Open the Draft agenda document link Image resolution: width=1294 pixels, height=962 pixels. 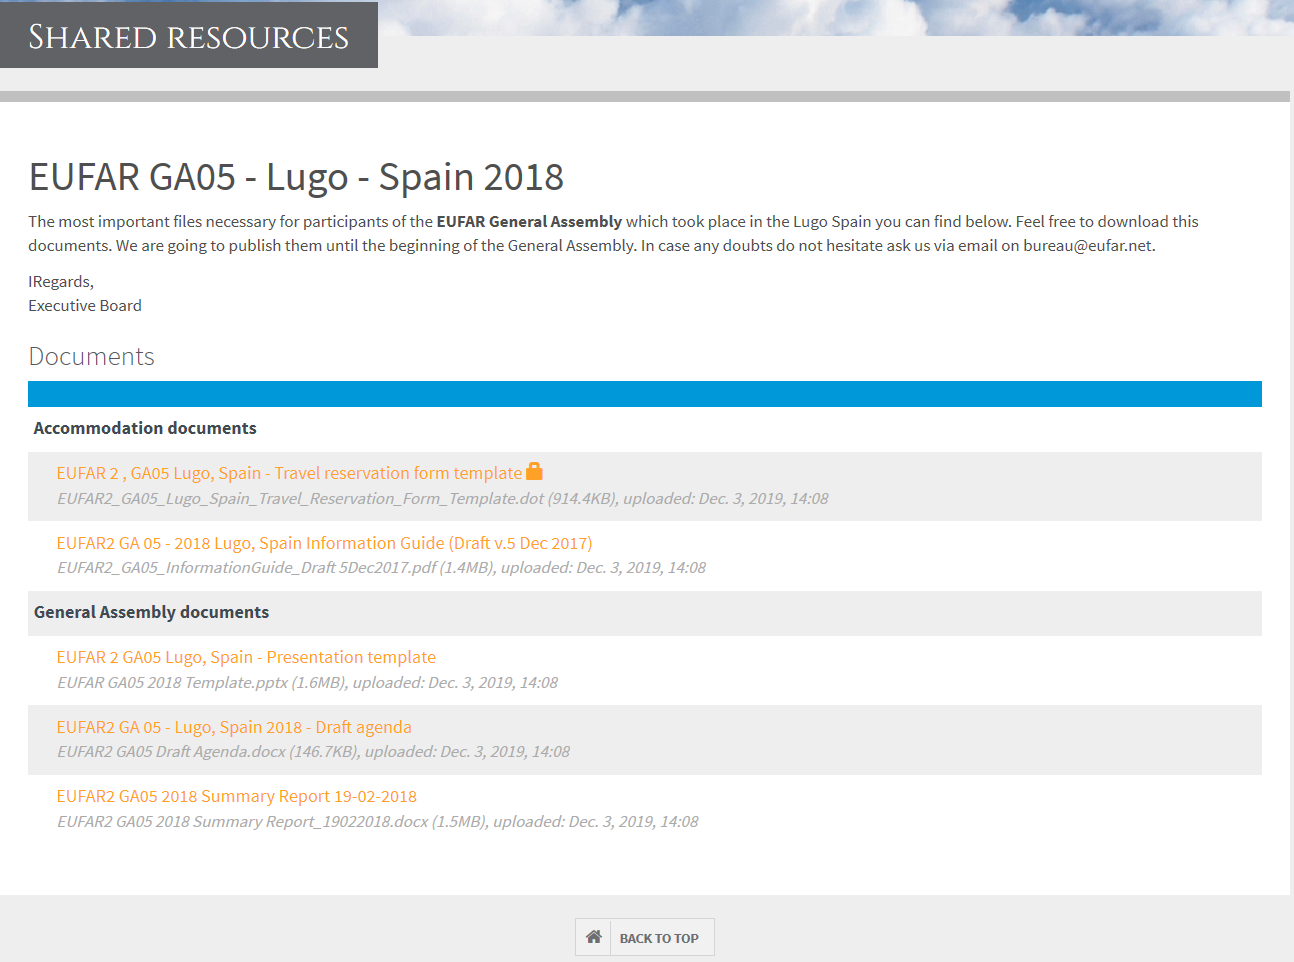(x=234, y=727)
